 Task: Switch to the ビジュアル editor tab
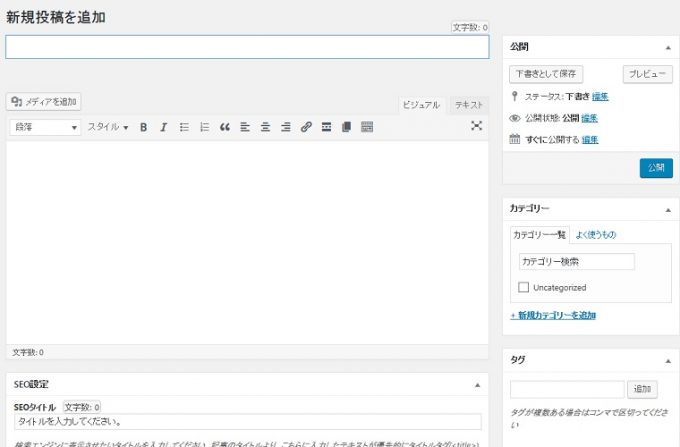(421, 105)
